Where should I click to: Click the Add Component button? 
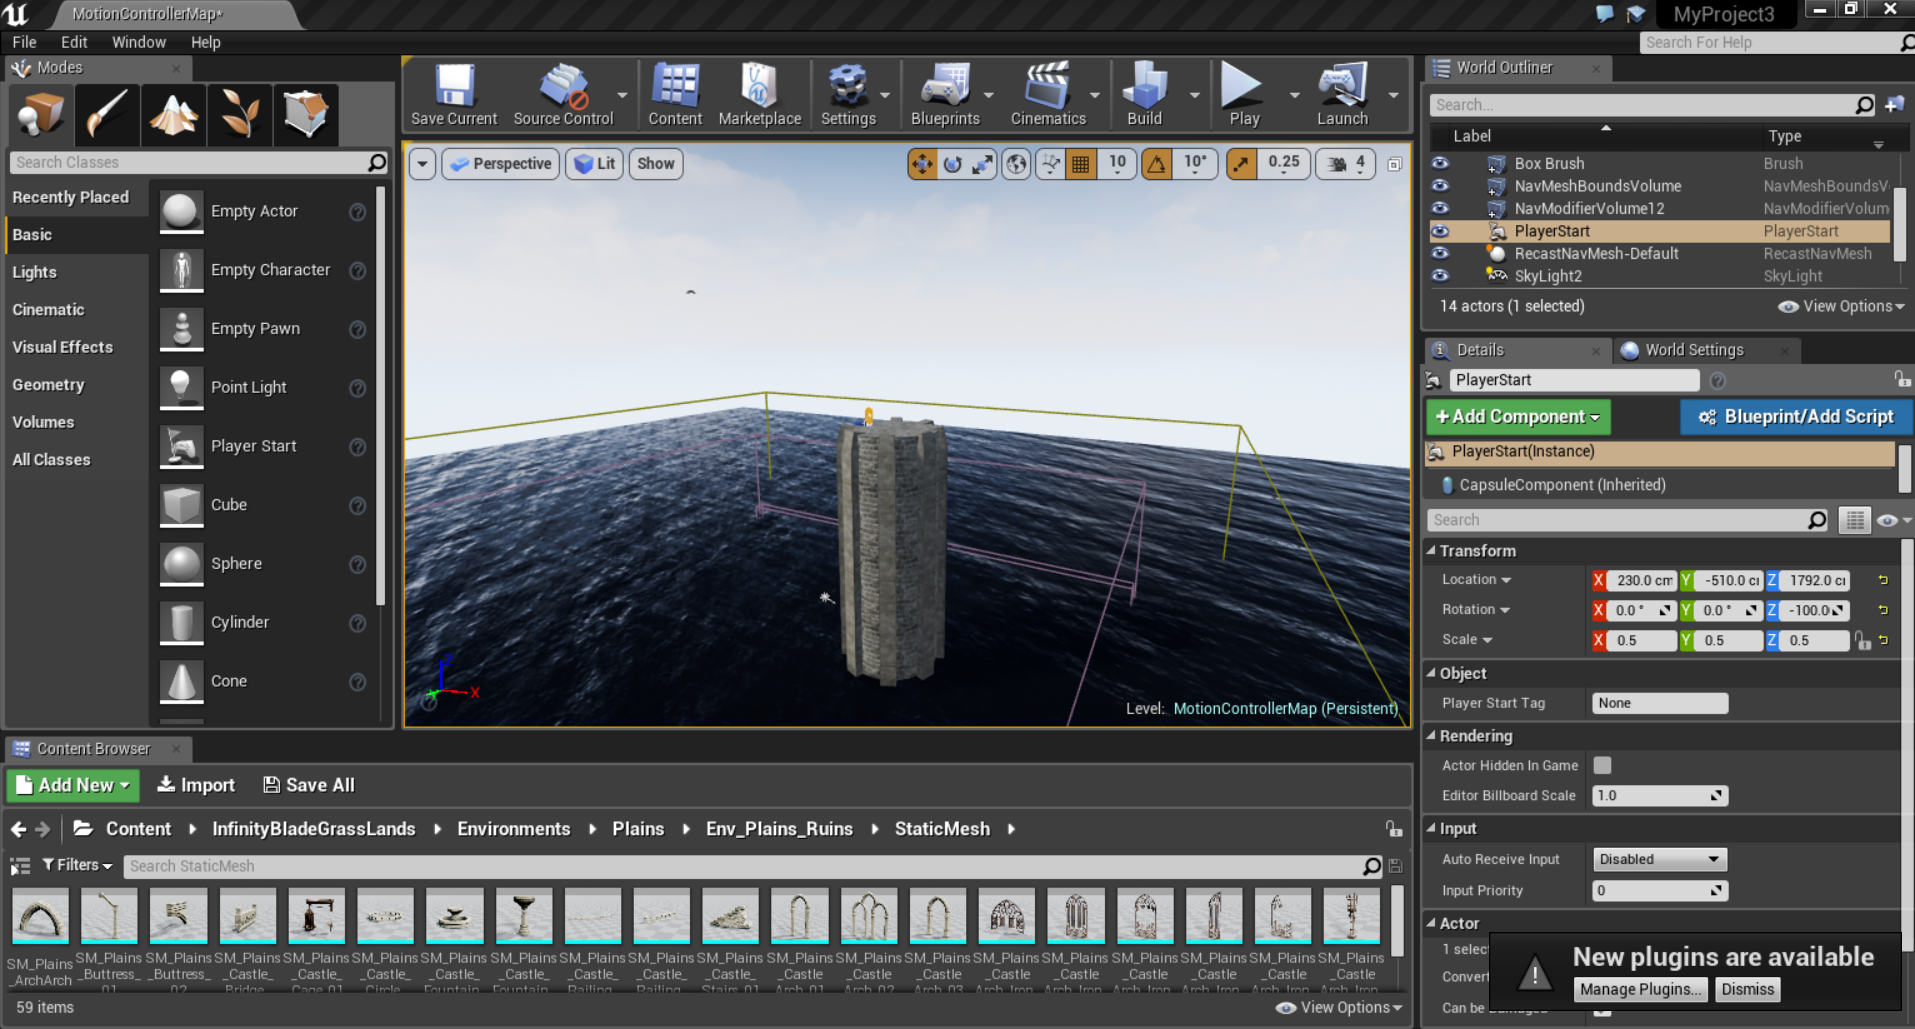pos(1518,417)
